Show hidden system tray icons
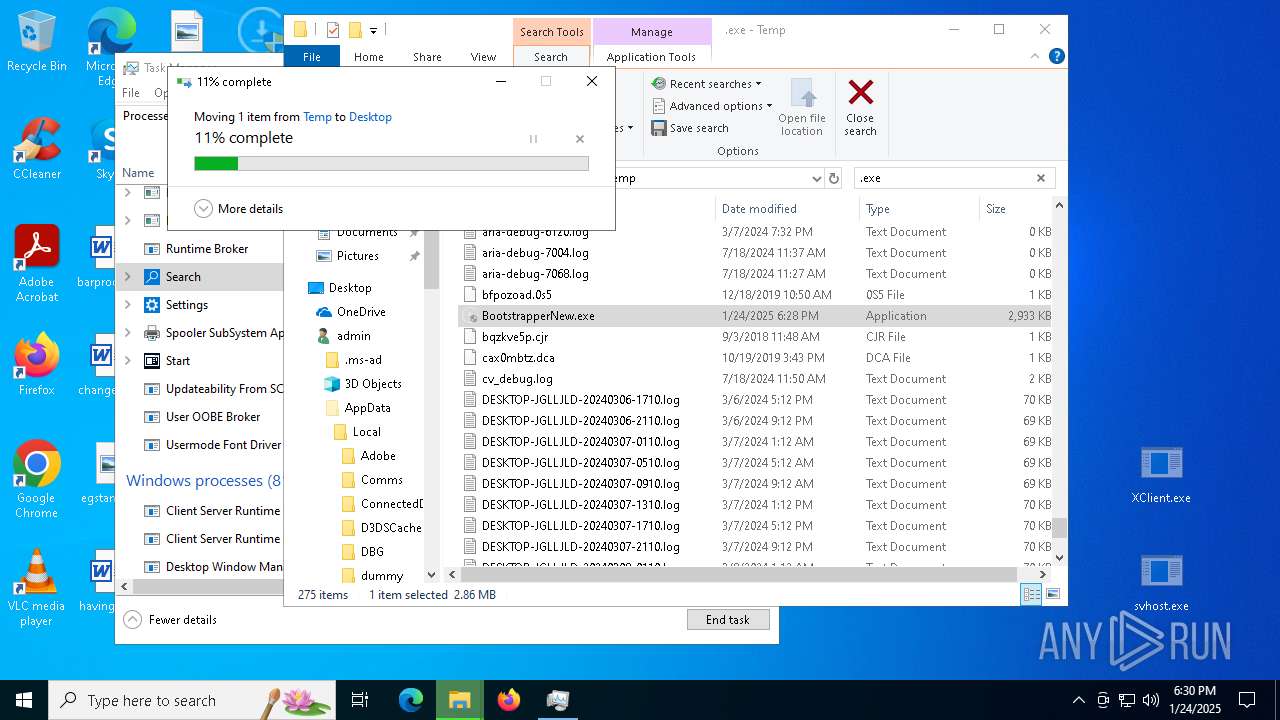 point(1078,700)
